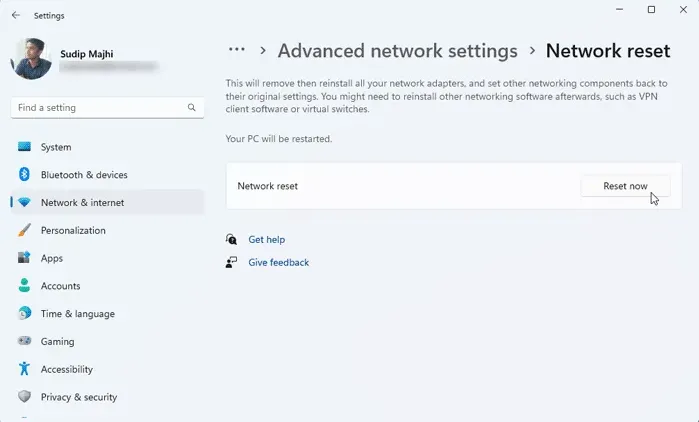Image resolution: width=699 pixels, height=422 pixels.
Task: Click the Accounts person icon
Action: click(24, 285)
